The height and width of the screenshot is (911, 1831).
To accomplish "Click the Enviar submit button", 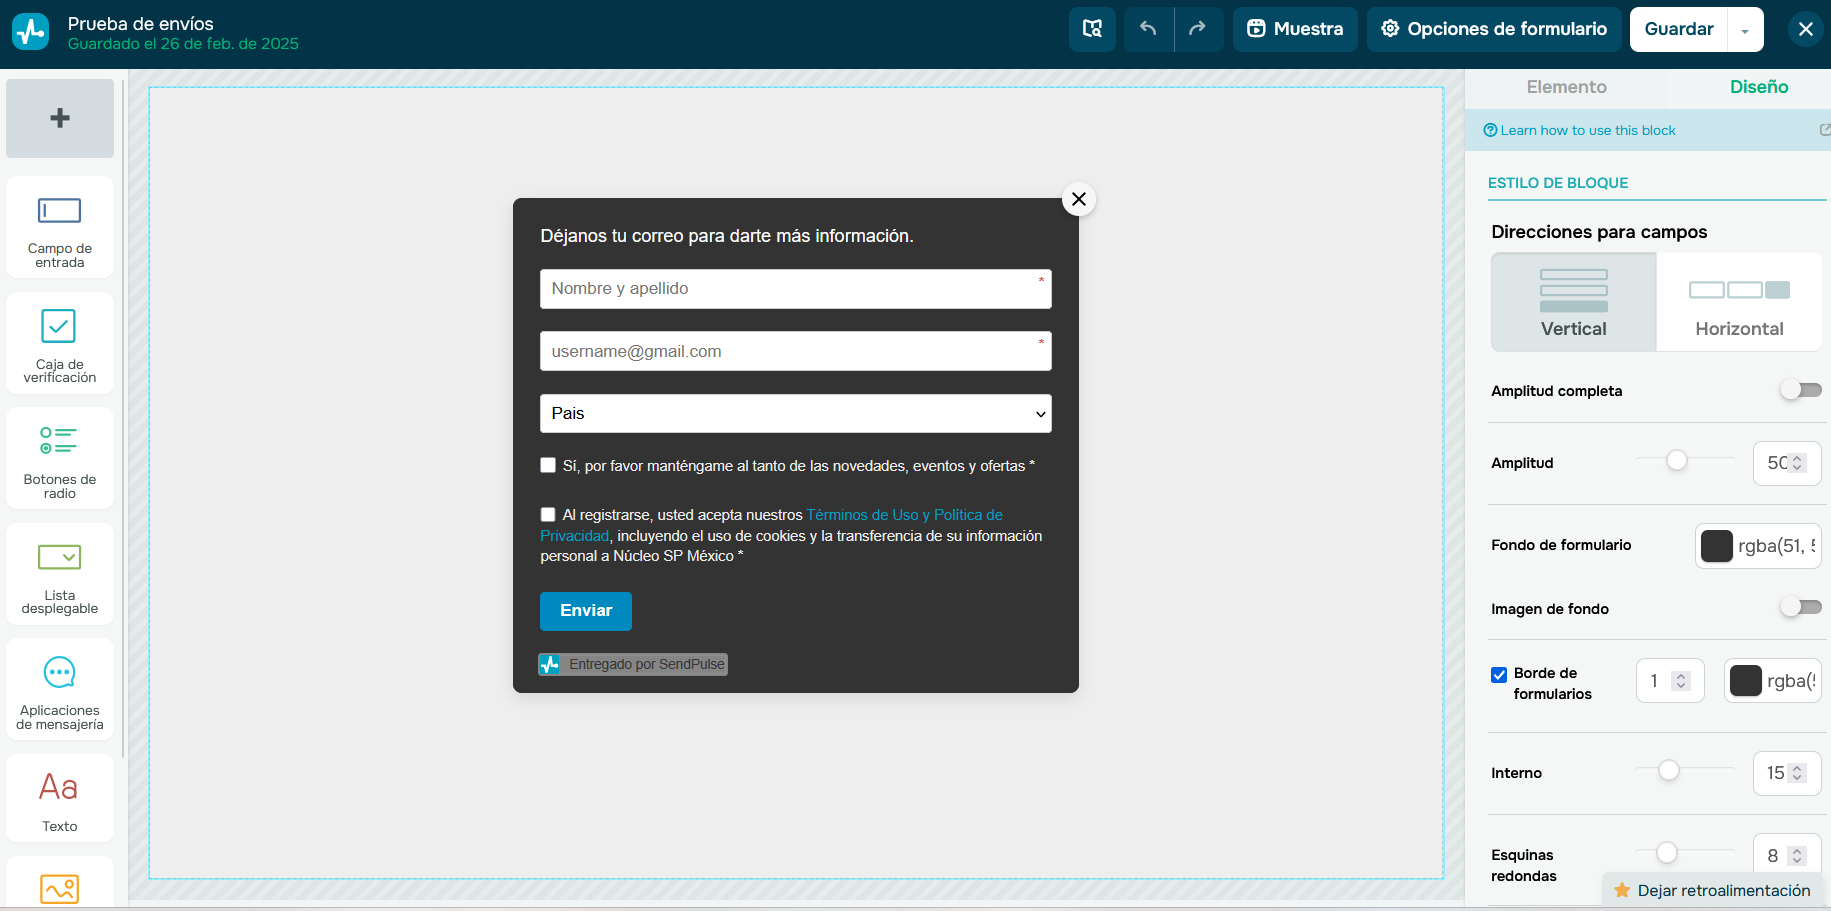I will (x=586, y=611).
